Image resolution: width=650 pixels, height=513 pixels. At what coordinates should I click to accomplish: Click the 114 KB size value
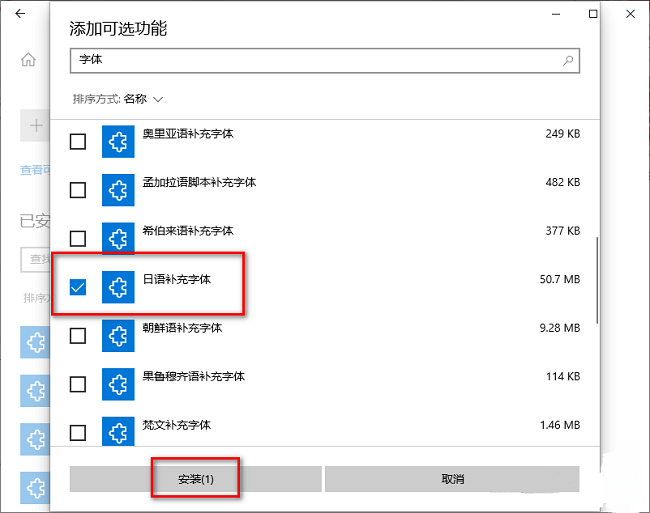[x=563, y=376]
